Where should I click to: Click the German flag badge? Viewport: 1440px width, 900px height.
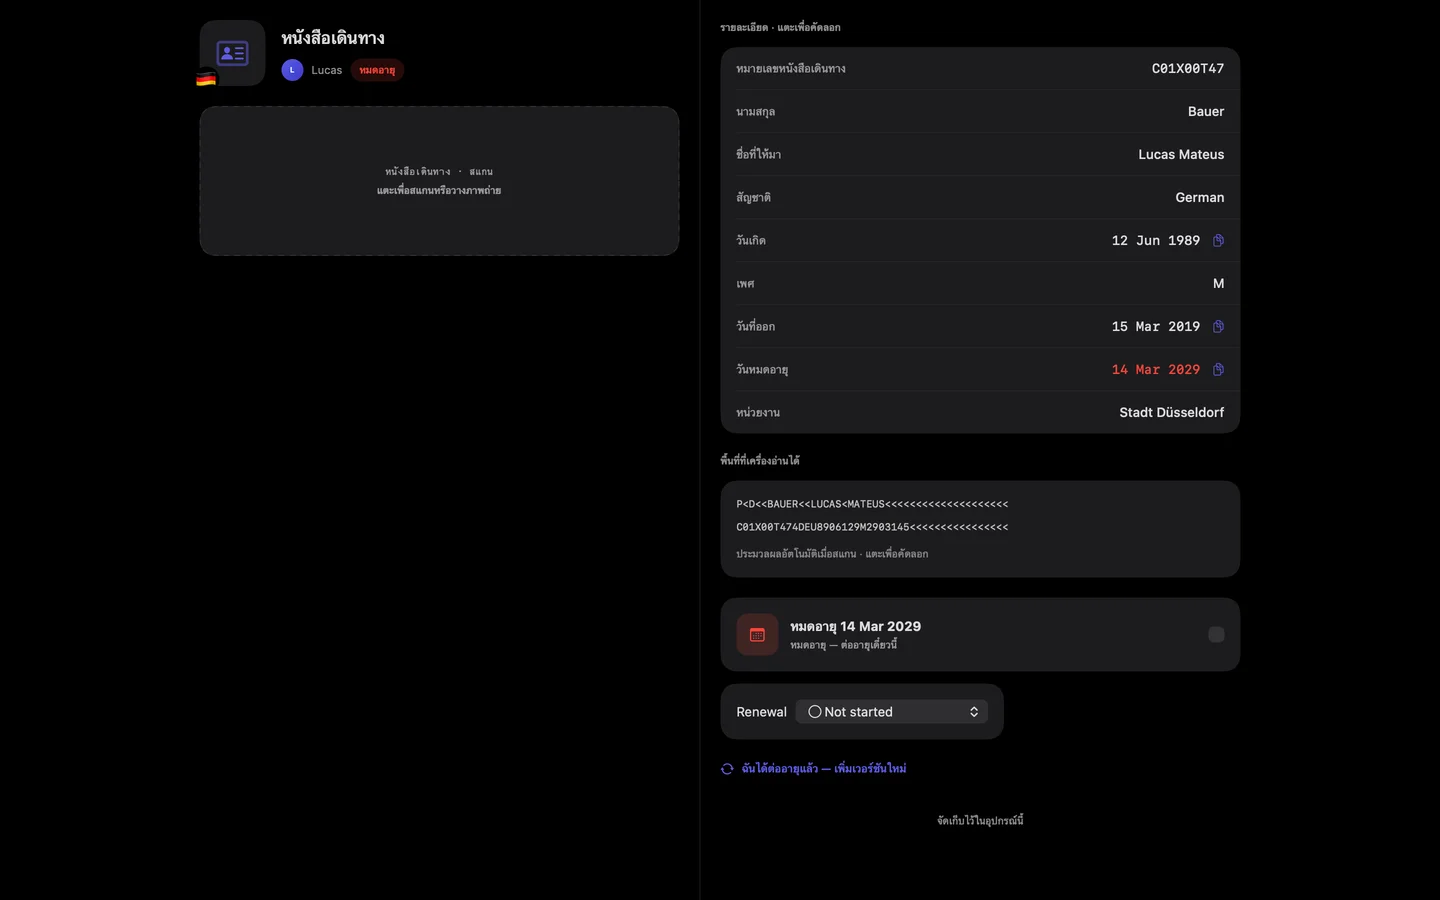(206, 78)
